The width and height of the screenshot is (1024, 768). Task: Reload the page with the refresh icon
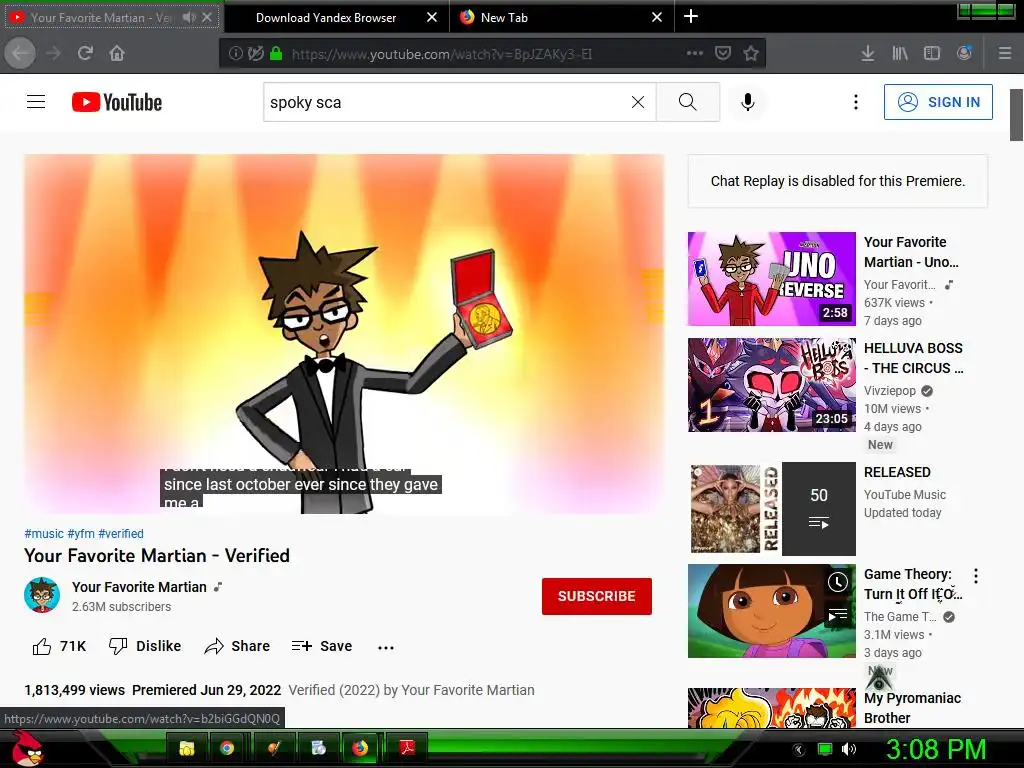tap(85, 53)
